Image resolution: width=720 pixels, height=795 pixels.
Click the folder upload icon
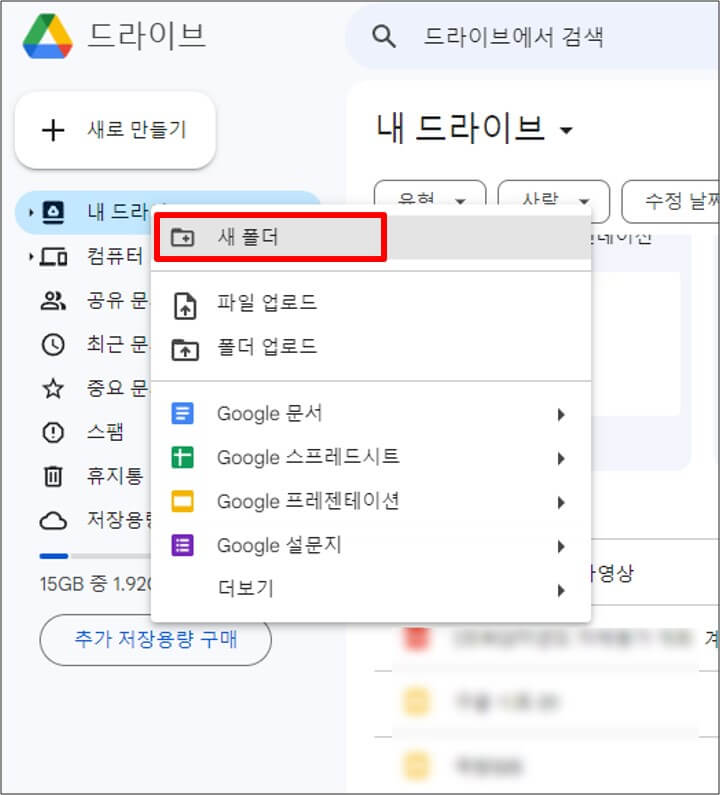click(x=185, y=350)
